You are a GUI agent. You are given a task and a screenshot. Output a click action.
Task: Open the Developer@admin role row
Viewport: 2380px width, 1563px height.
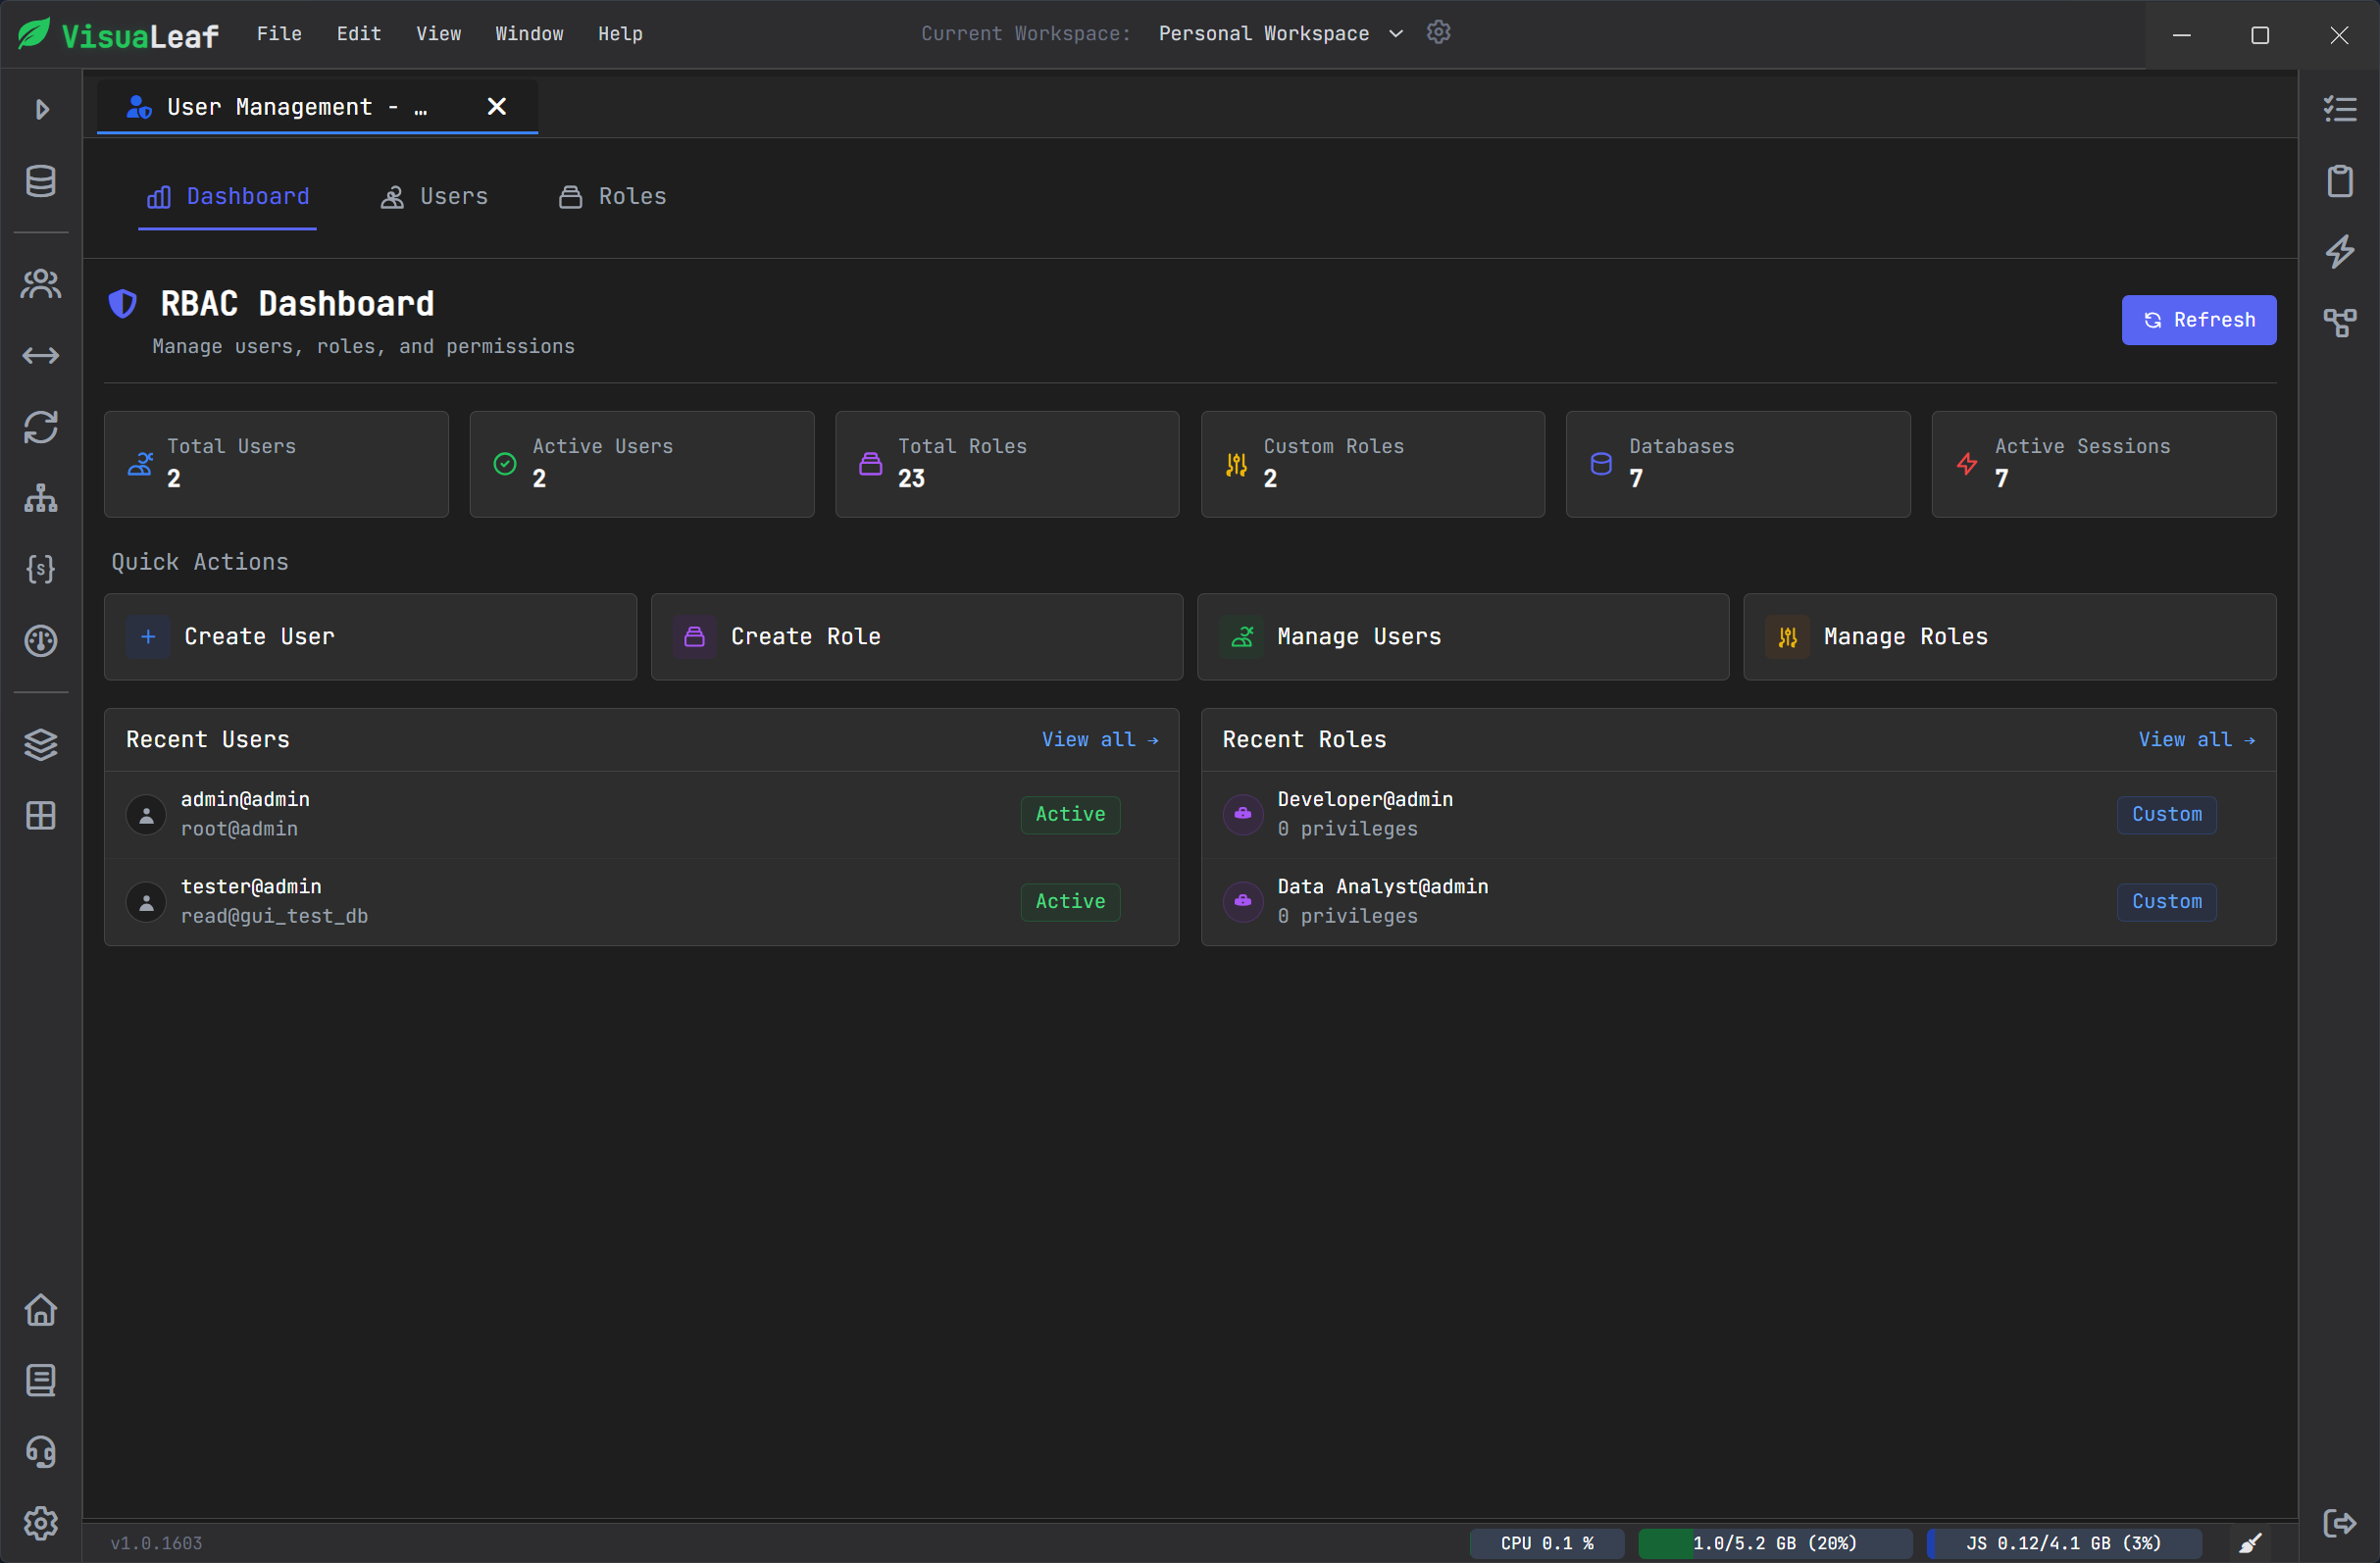pos(1738,814)
